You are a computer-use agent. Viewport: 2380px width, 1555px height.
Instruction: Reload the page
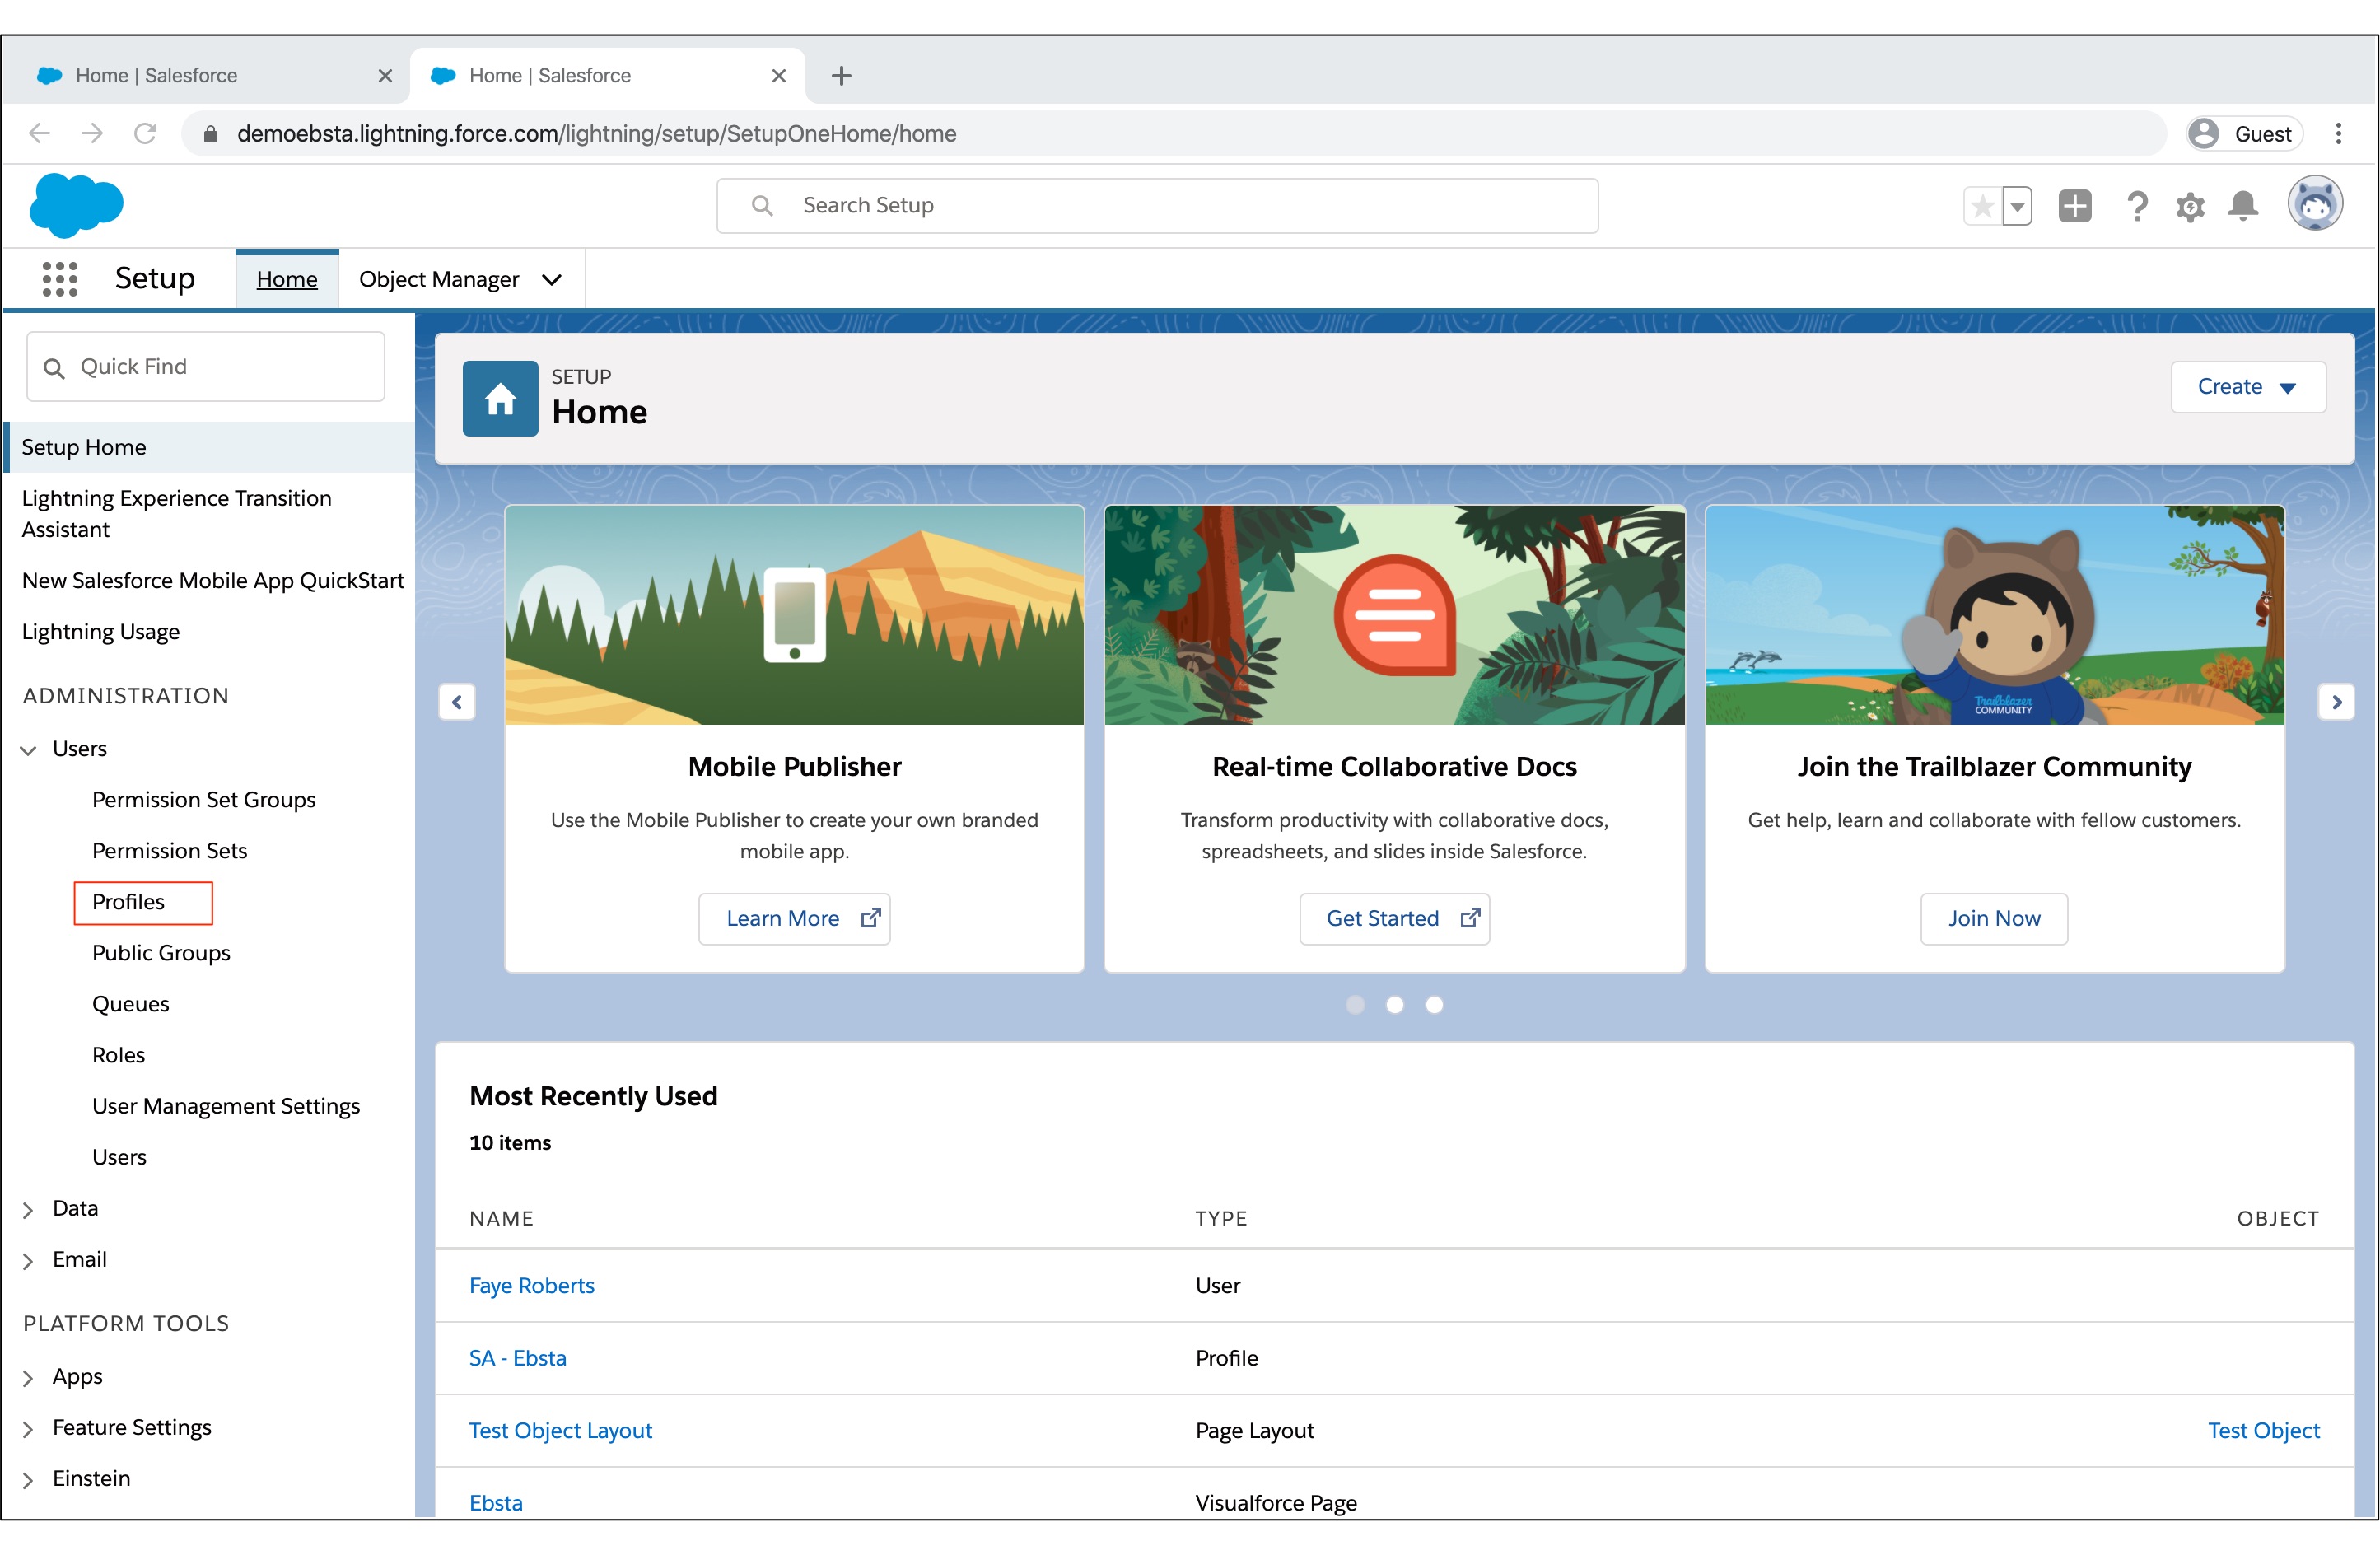(x=145, y=134)
